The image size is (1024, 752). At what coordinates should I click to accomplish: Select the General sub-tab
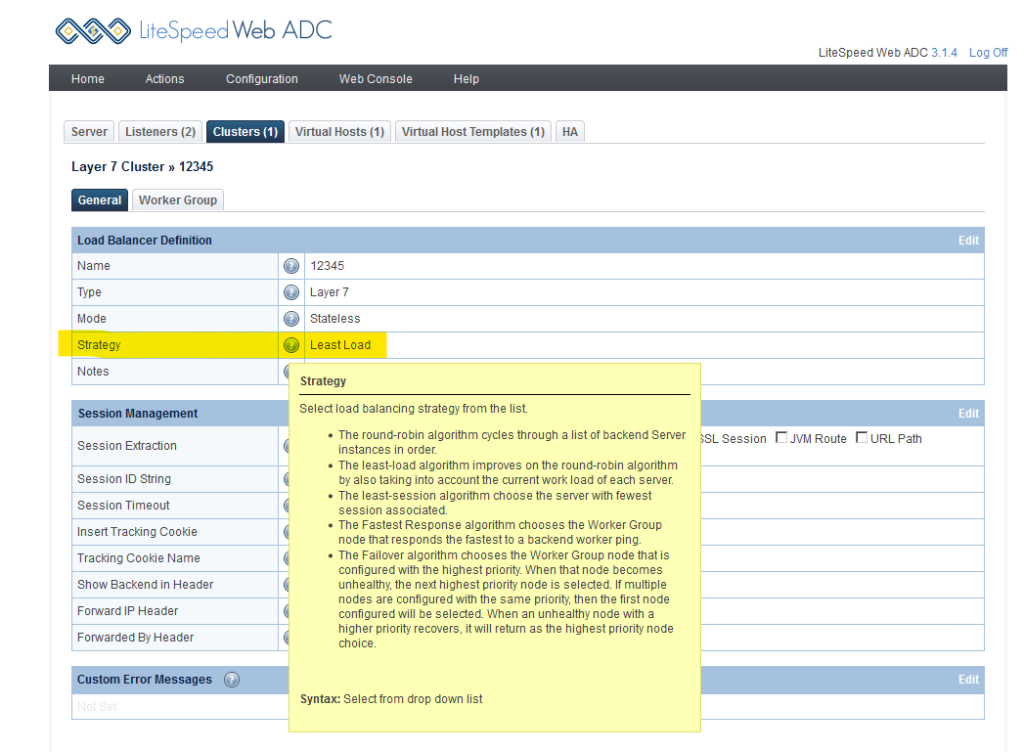click(x=99, y=200)
